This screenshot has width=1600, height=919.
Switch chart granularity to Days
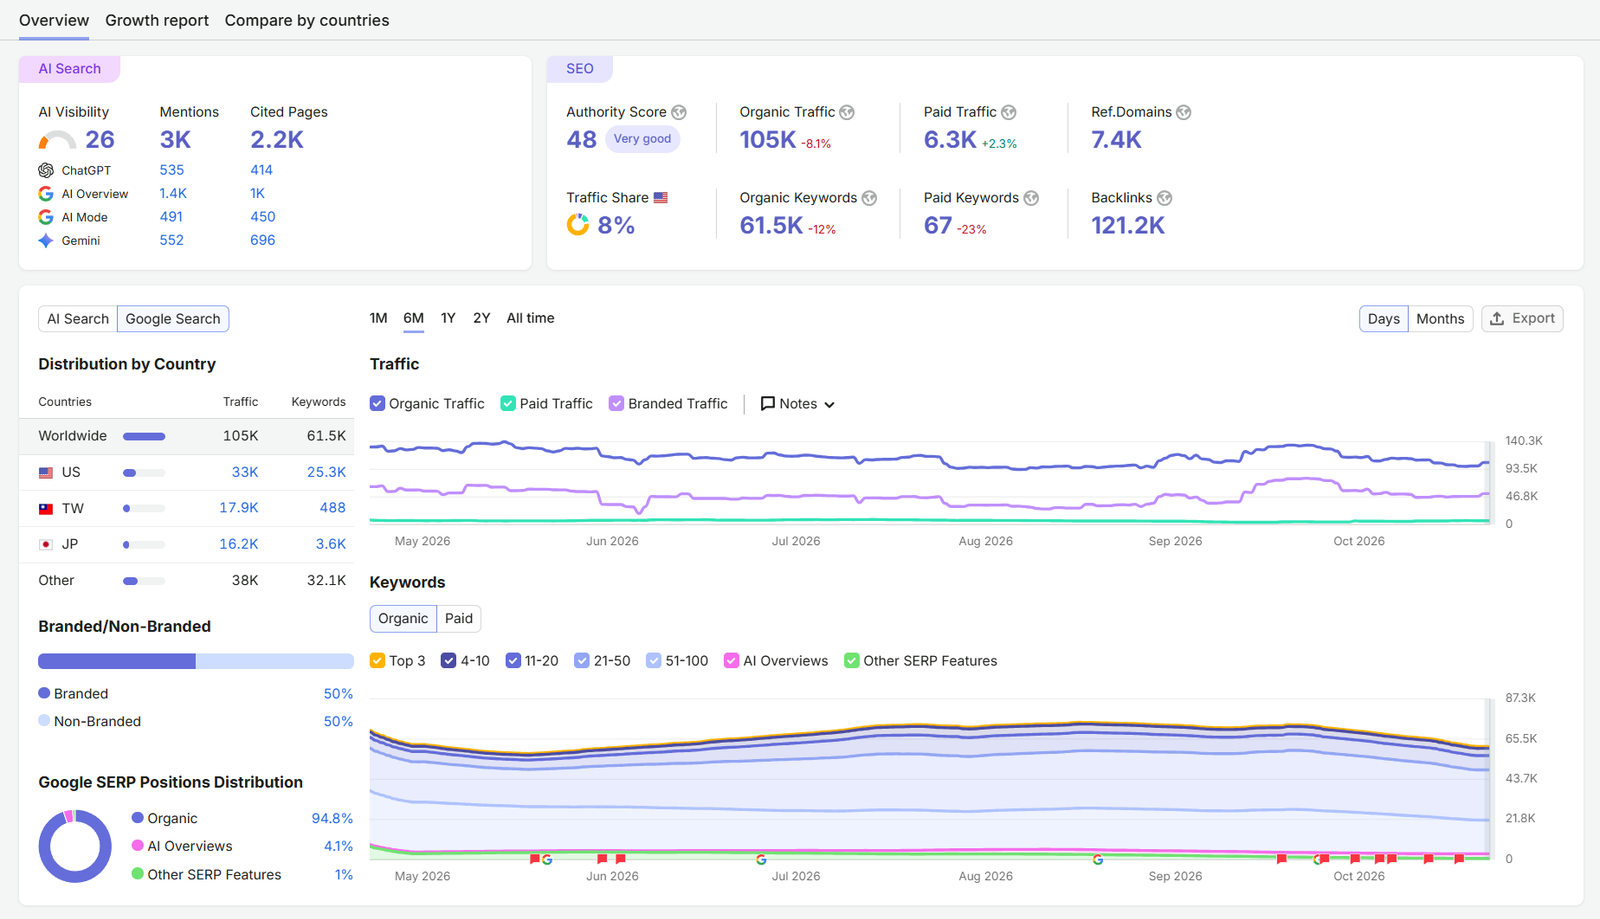pos(1384,319)
